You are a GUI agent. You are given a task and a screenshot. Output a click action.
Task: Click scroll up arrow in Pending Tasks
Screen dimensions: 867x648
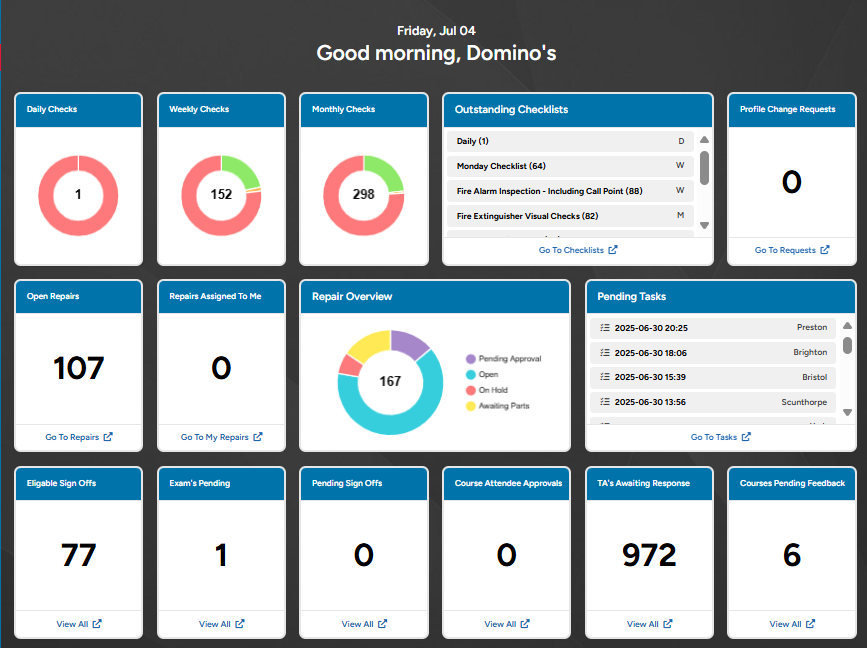click(847, 326)
